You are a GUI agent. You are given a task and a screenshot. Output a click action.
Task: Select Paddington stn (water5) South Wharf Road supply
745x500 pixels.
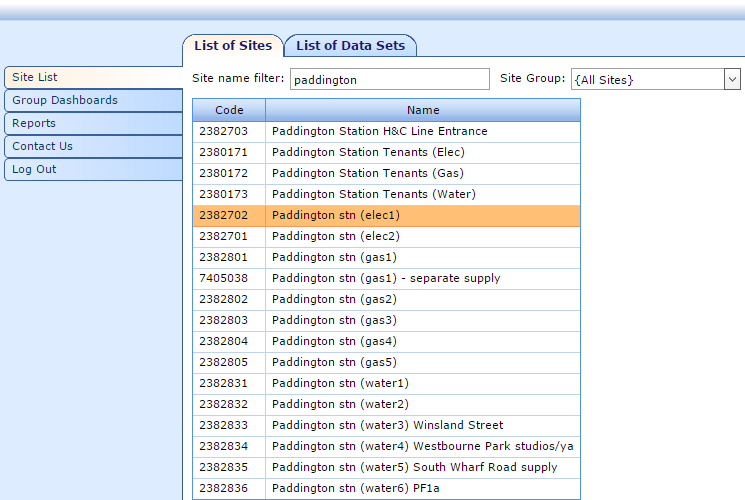pos(386,467)
